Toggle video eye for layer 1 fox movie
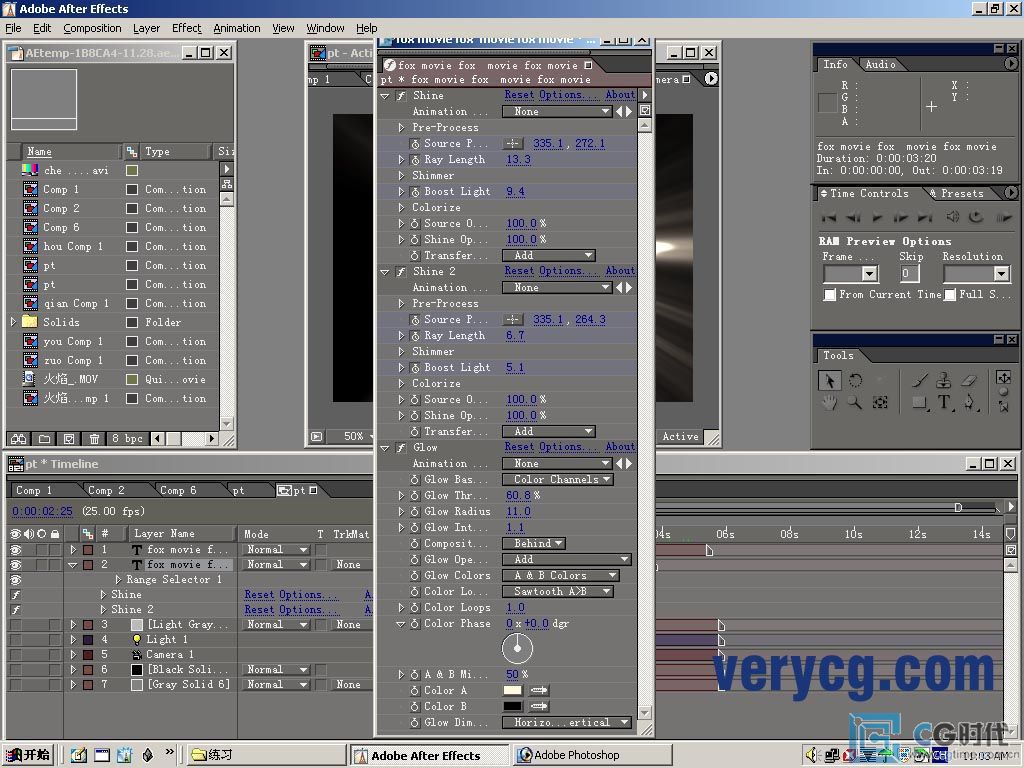Viewport: 1024px width, 768px height. pyautogui.click(x=15, y=550)
